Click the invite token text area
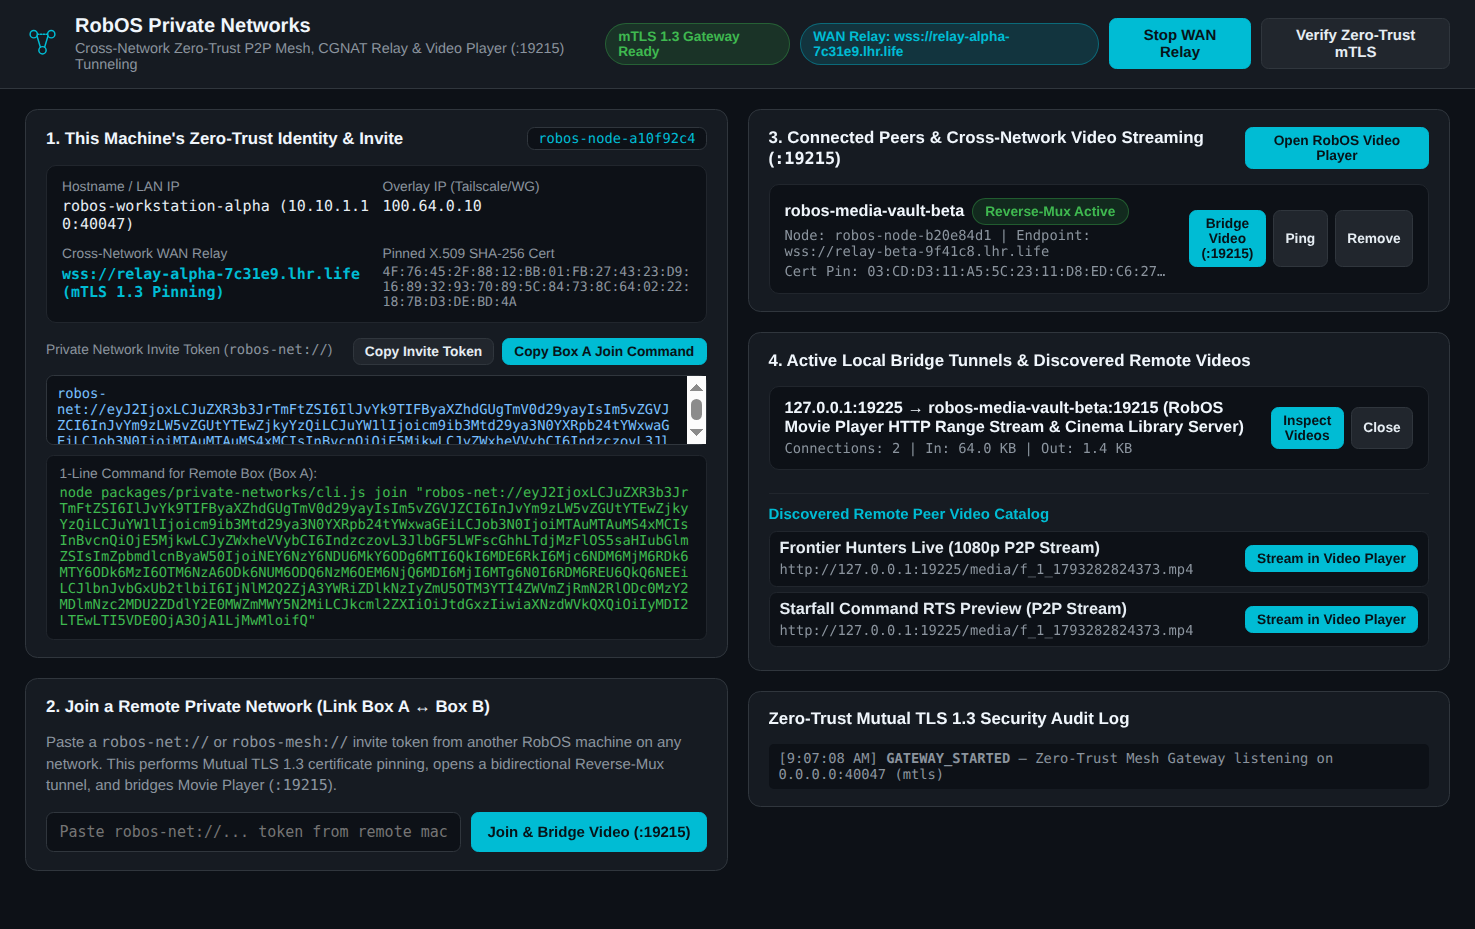 tap(366, 410)
